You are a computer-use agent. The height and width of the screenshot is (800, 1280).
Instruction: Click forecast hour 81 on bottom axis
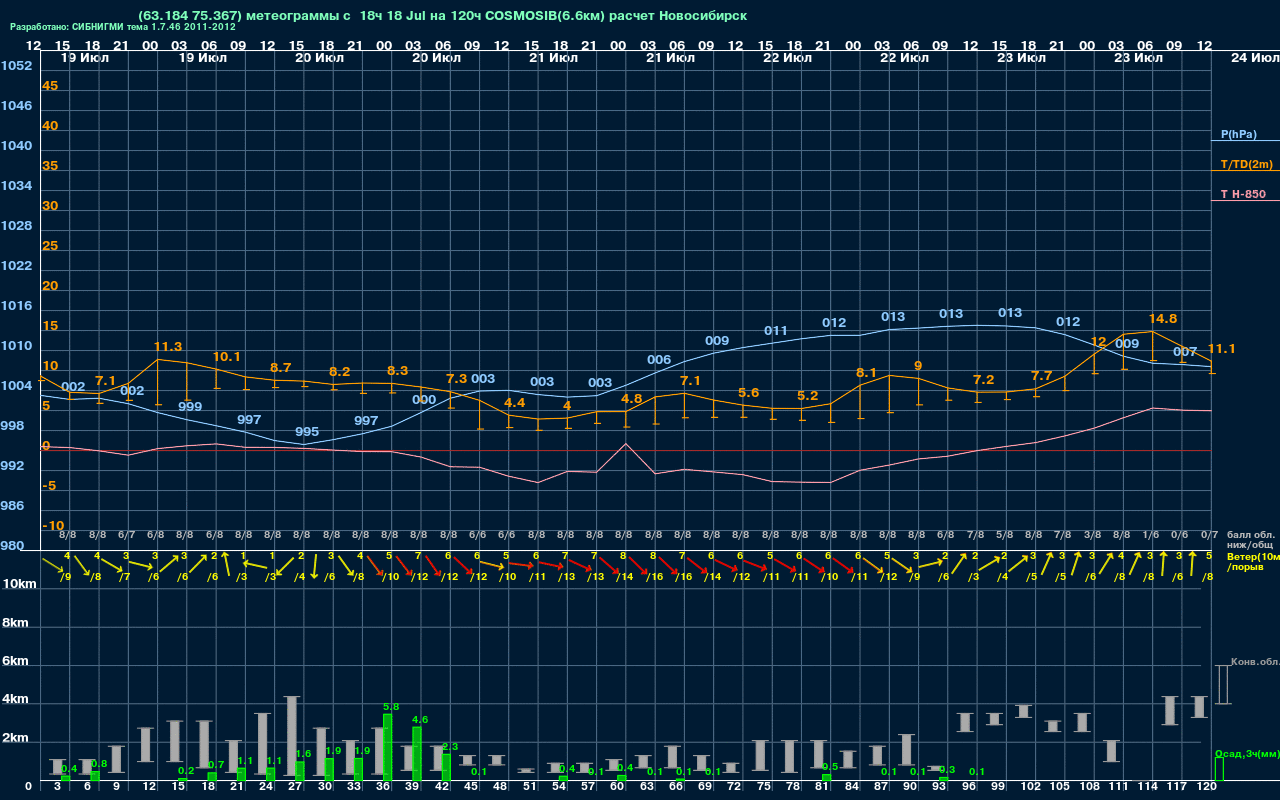click(x=822, y=788)
